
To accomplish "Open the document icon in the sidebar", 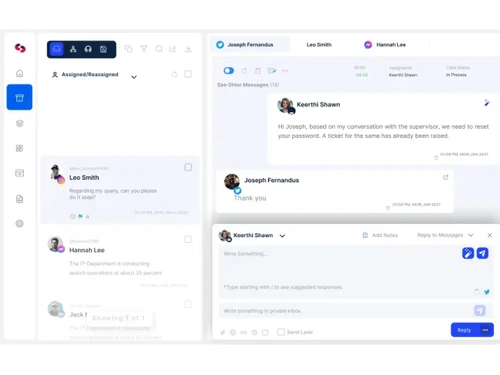I will coord(20,199).
